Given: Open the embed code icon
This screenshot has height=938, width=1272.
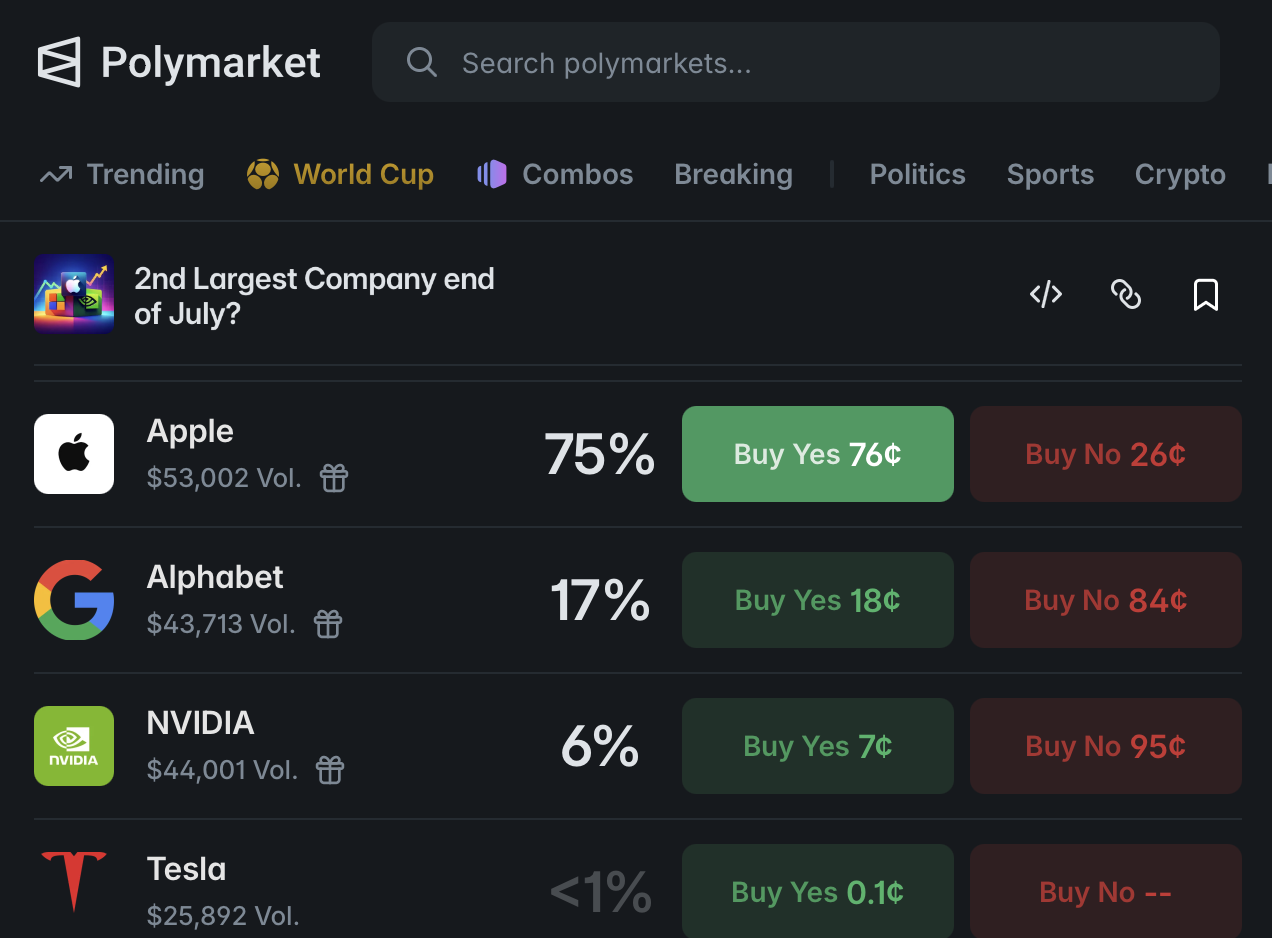Looking at the screenshot, I should coord(1046,294).
